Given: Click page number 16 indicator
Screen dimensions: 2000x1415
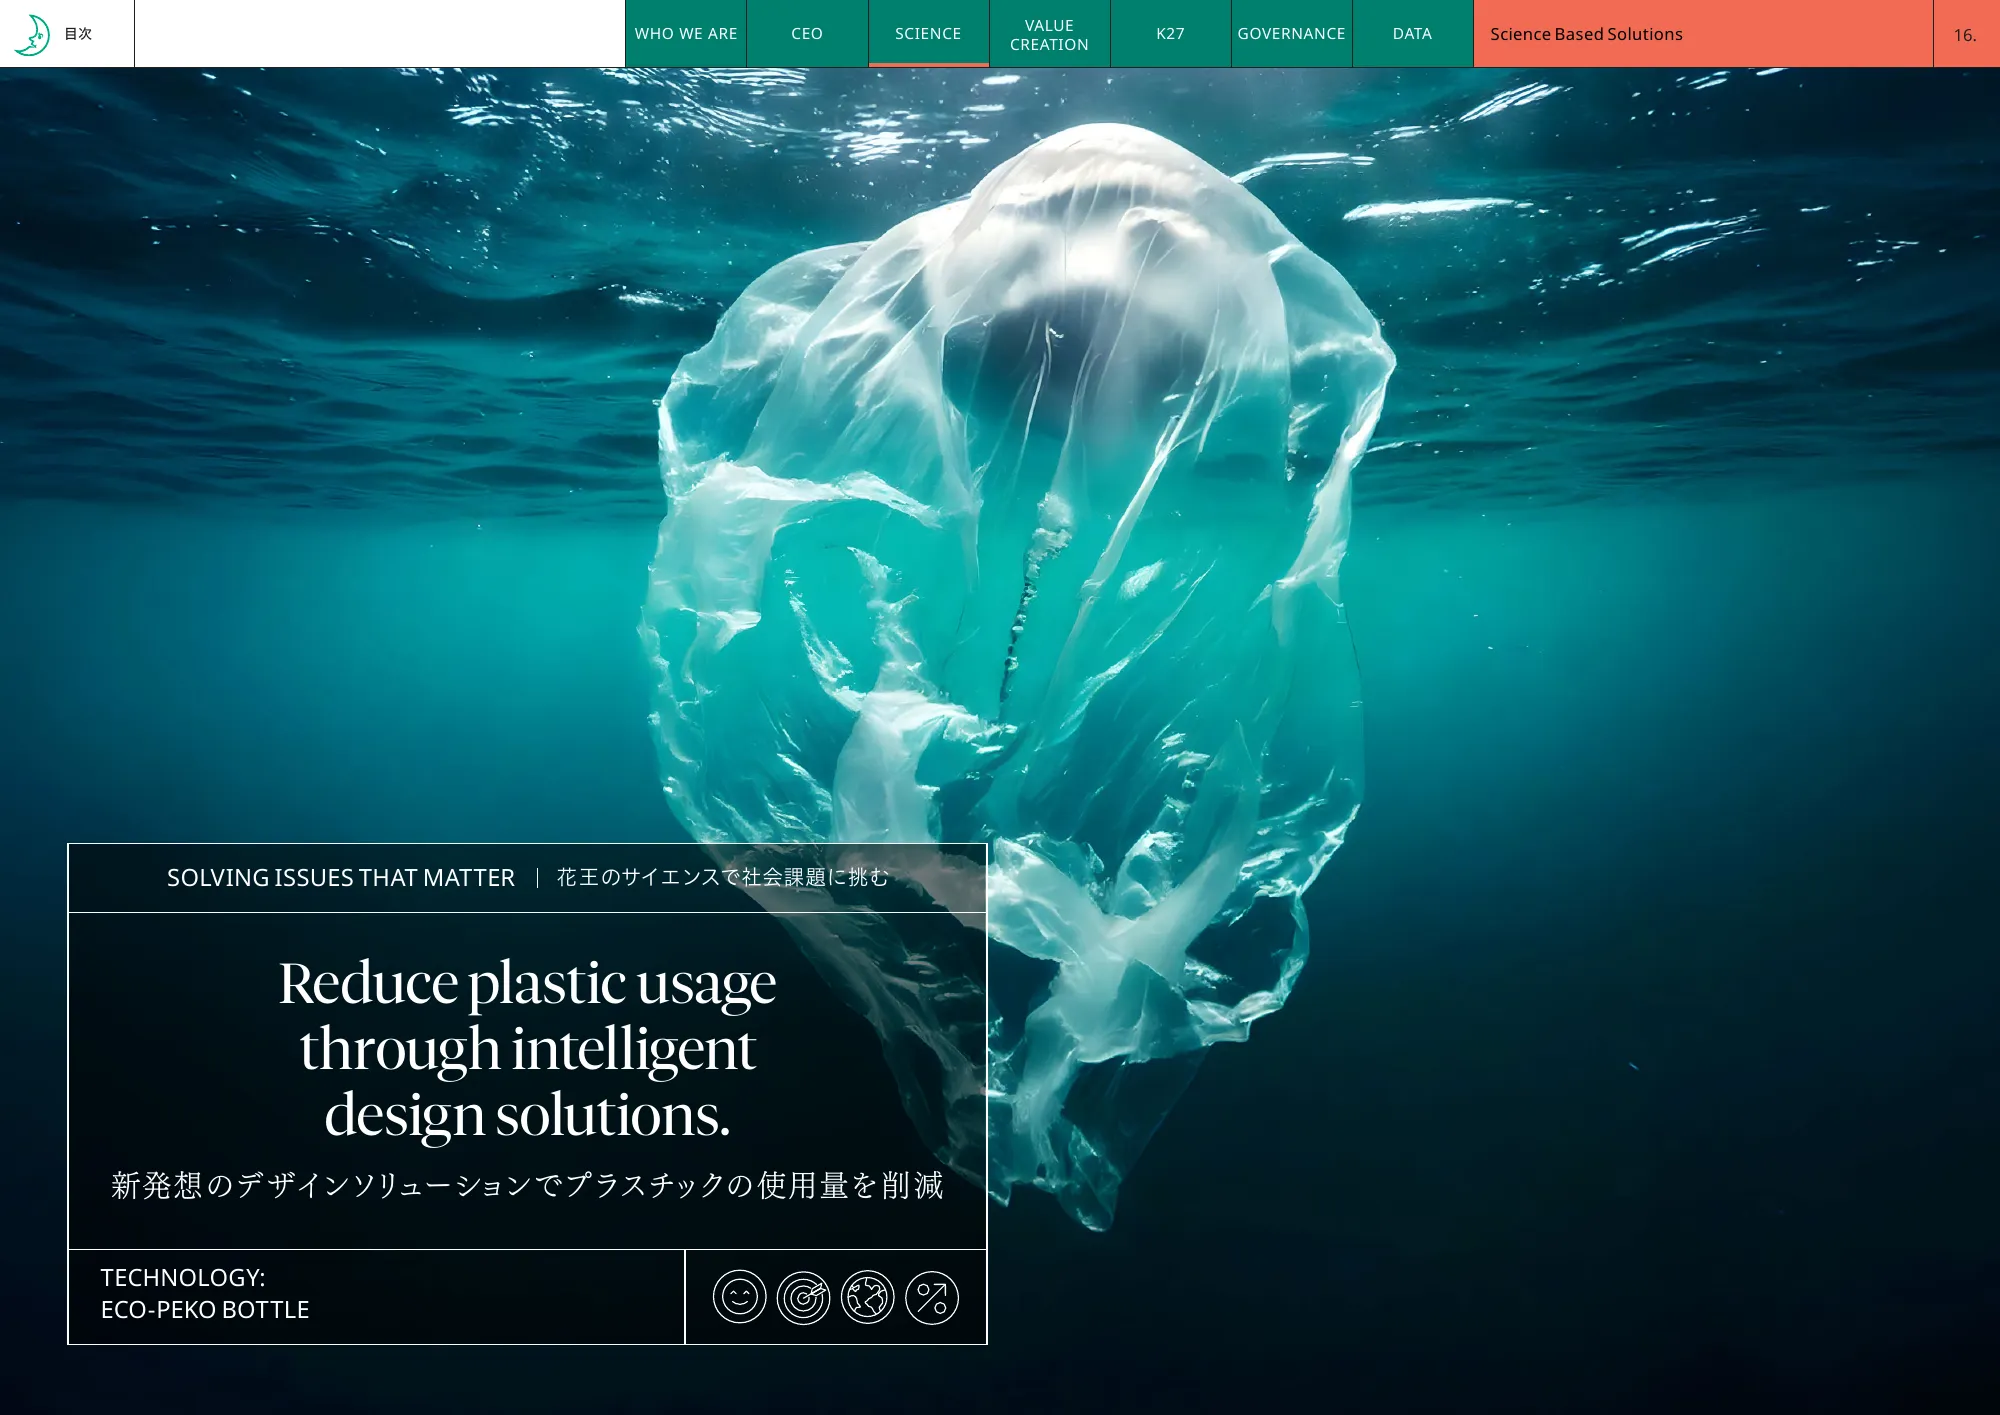Looking at the screenshot, I should coord(1965,35).
